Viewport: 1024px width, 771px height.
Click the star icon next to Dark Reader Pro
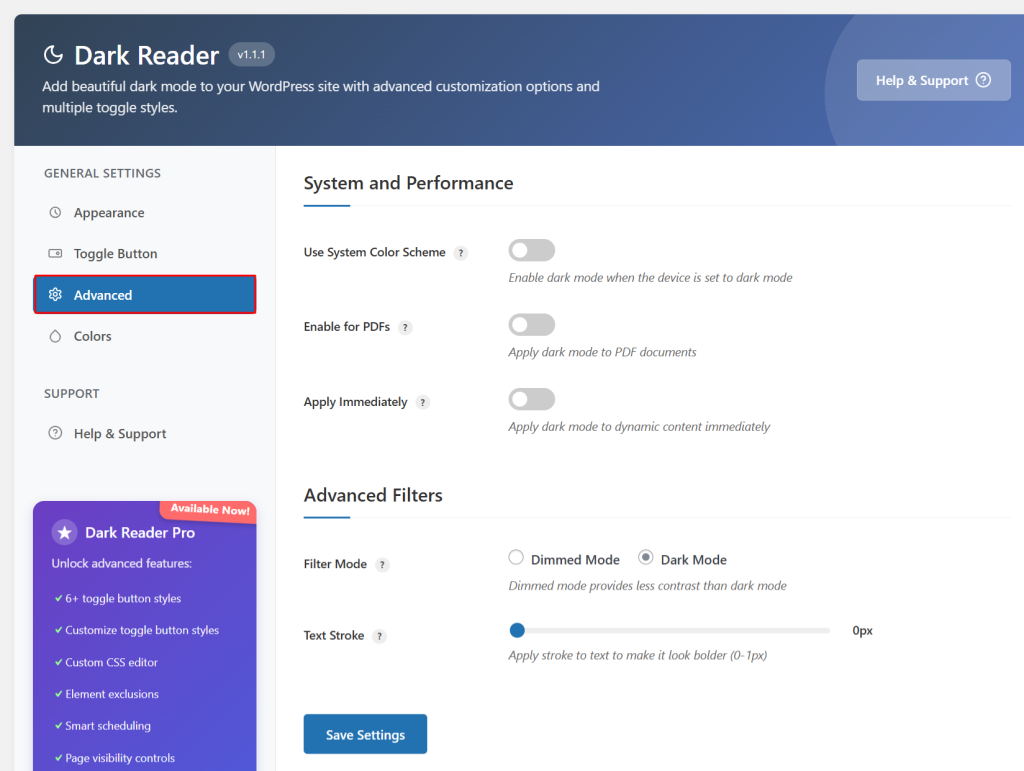(65, 533)
